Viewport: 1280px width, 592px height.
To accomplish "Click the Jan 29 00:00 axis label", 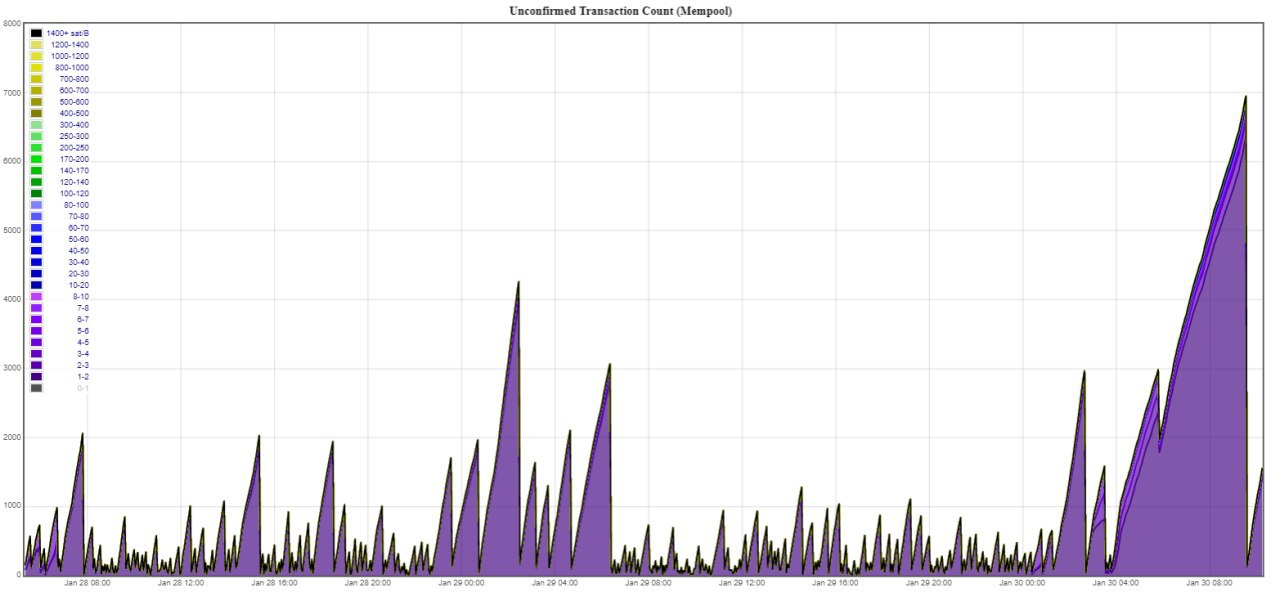I will pos(462,582).
